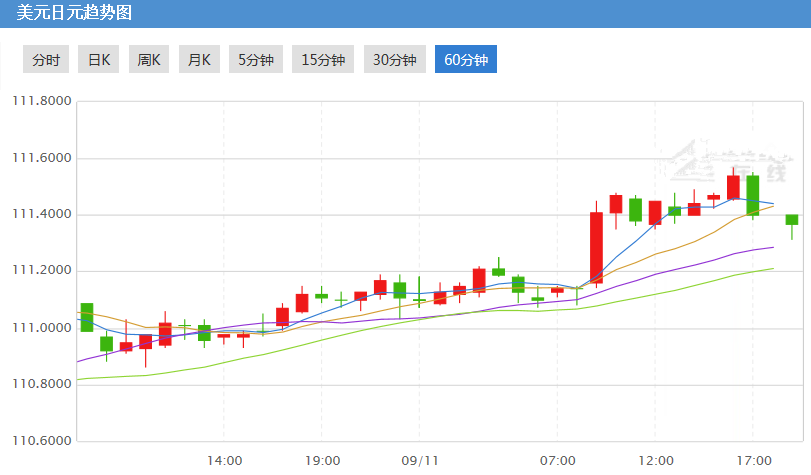Select the 15分钟 interval tab

(322, 59)
